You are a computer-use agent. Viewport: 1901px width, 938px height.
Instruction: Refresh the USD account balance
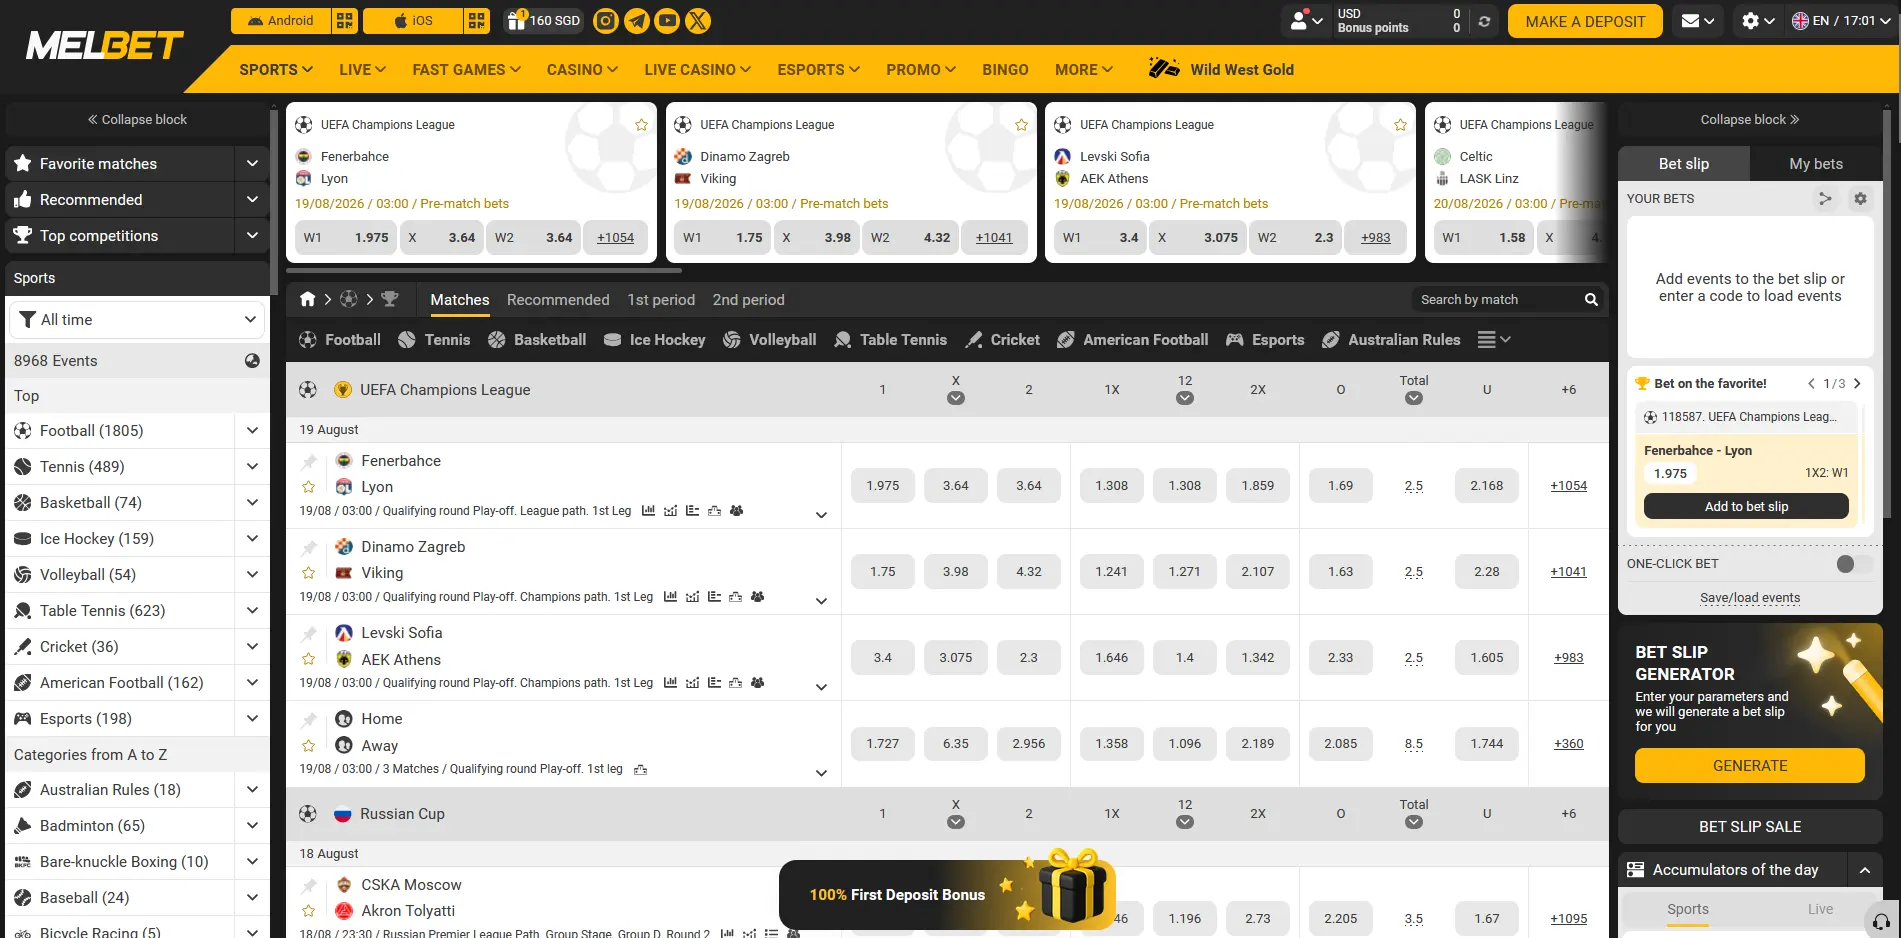1484,21
